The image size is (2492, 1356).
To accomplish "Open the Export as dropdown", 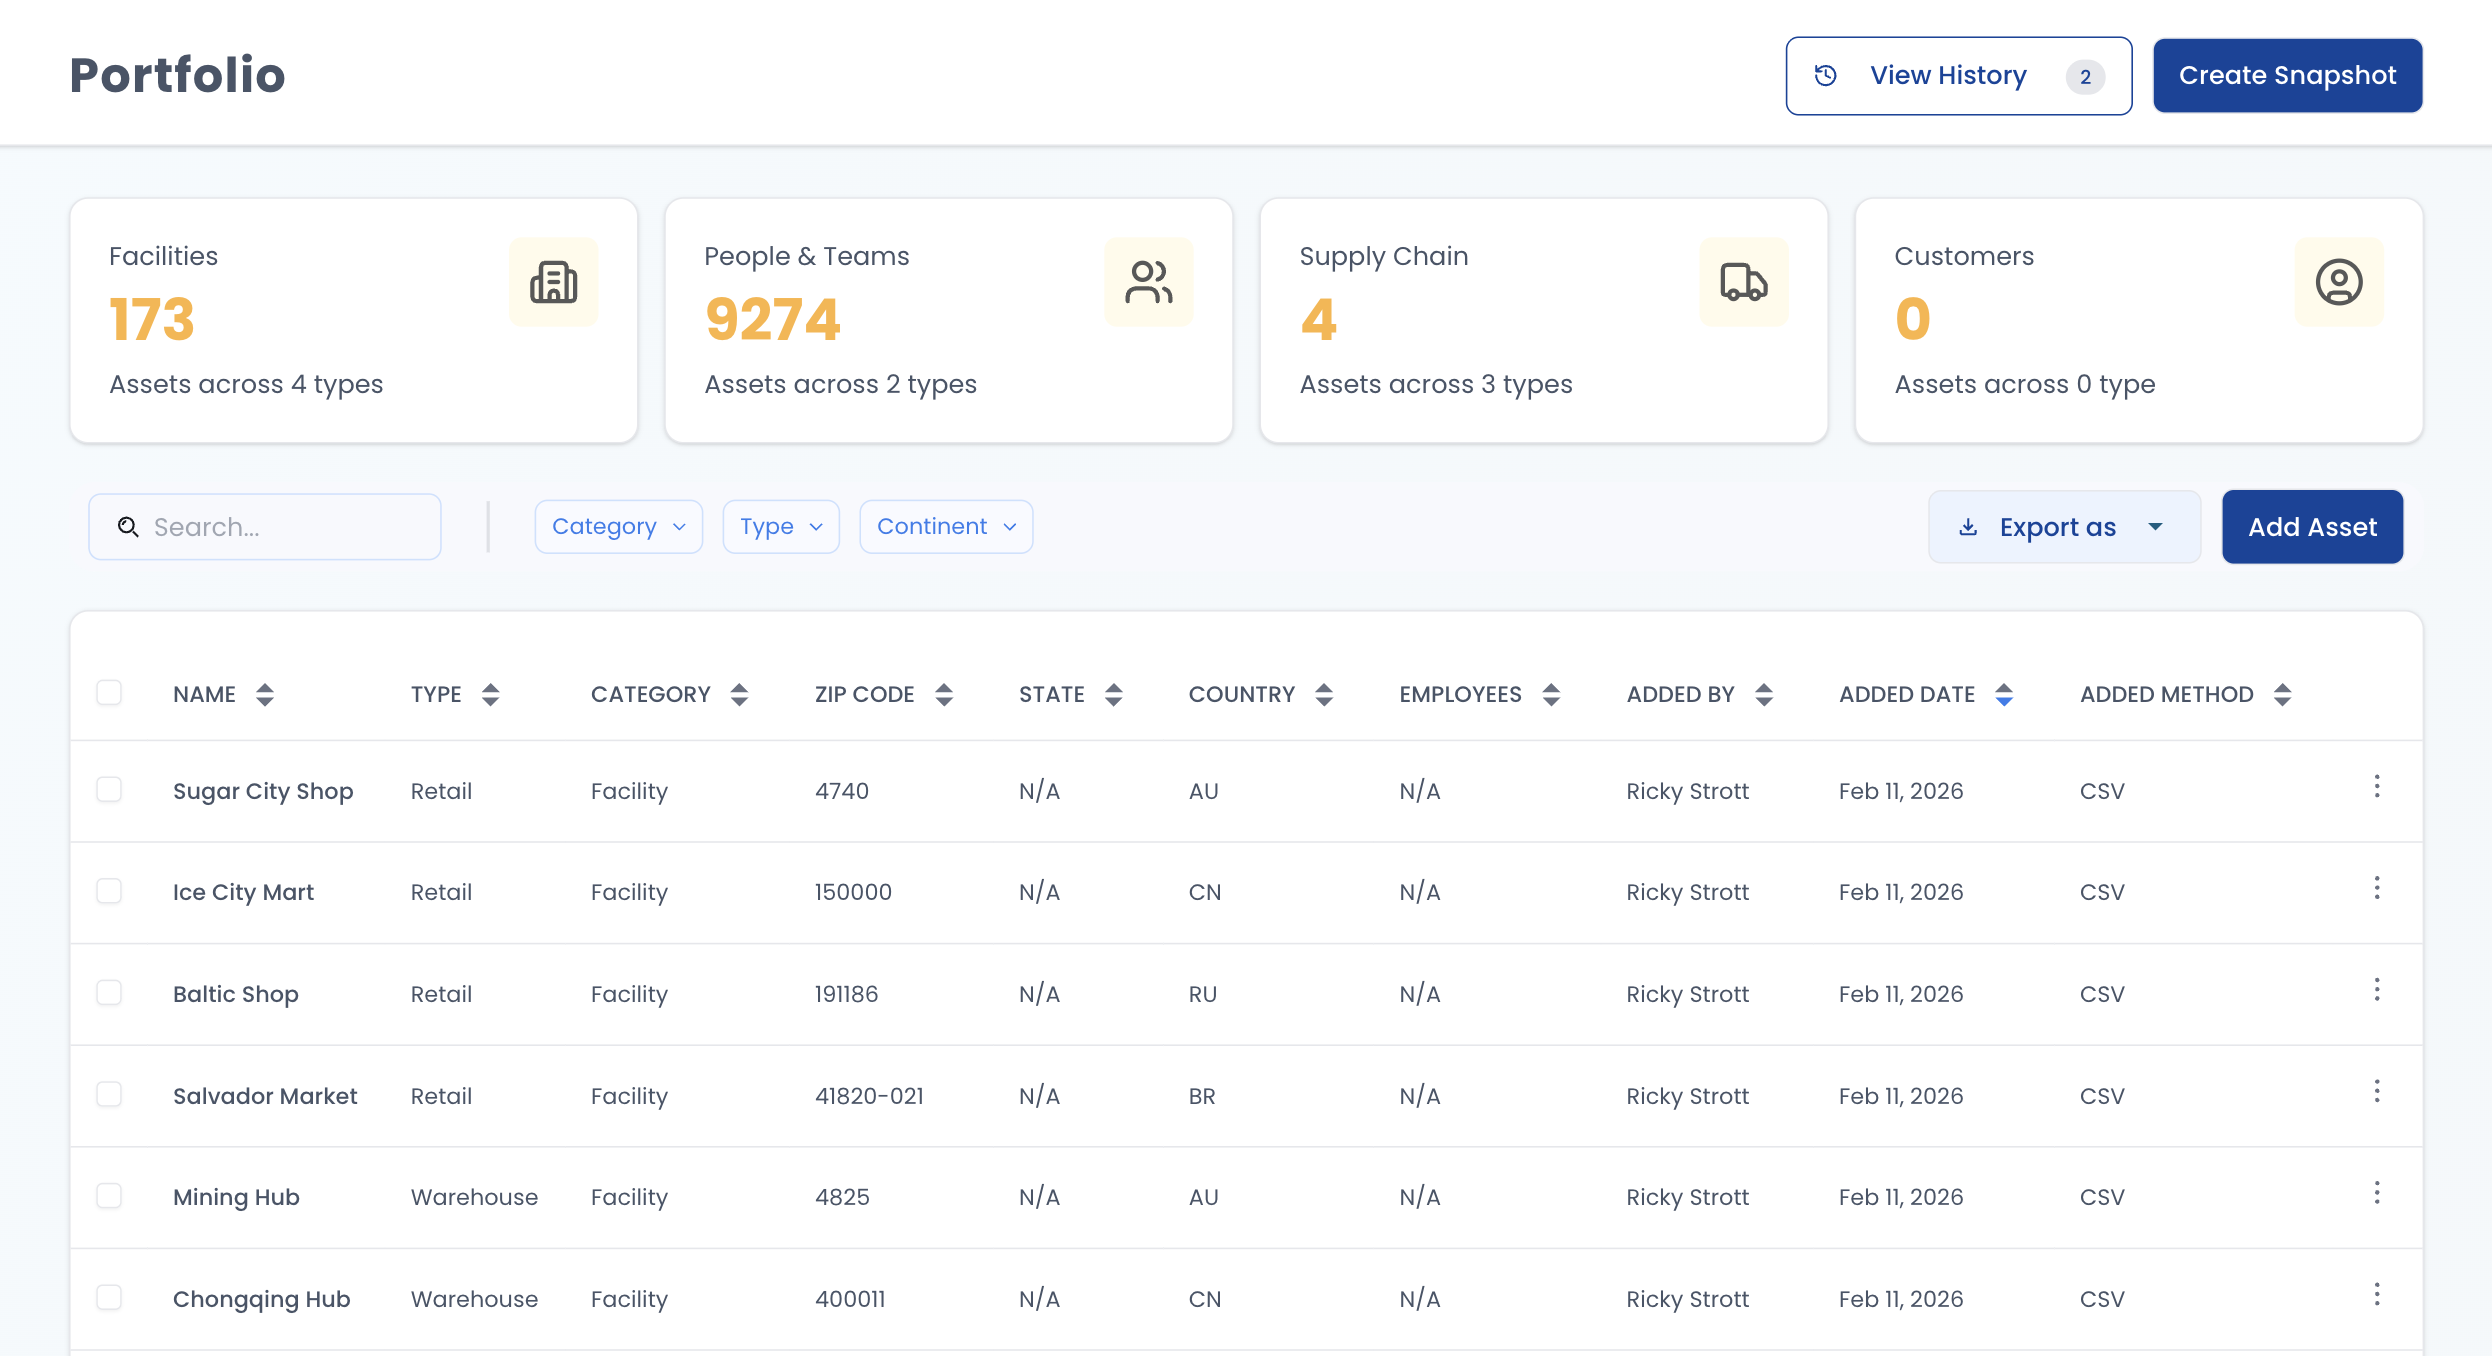I will coord(2063,527).
